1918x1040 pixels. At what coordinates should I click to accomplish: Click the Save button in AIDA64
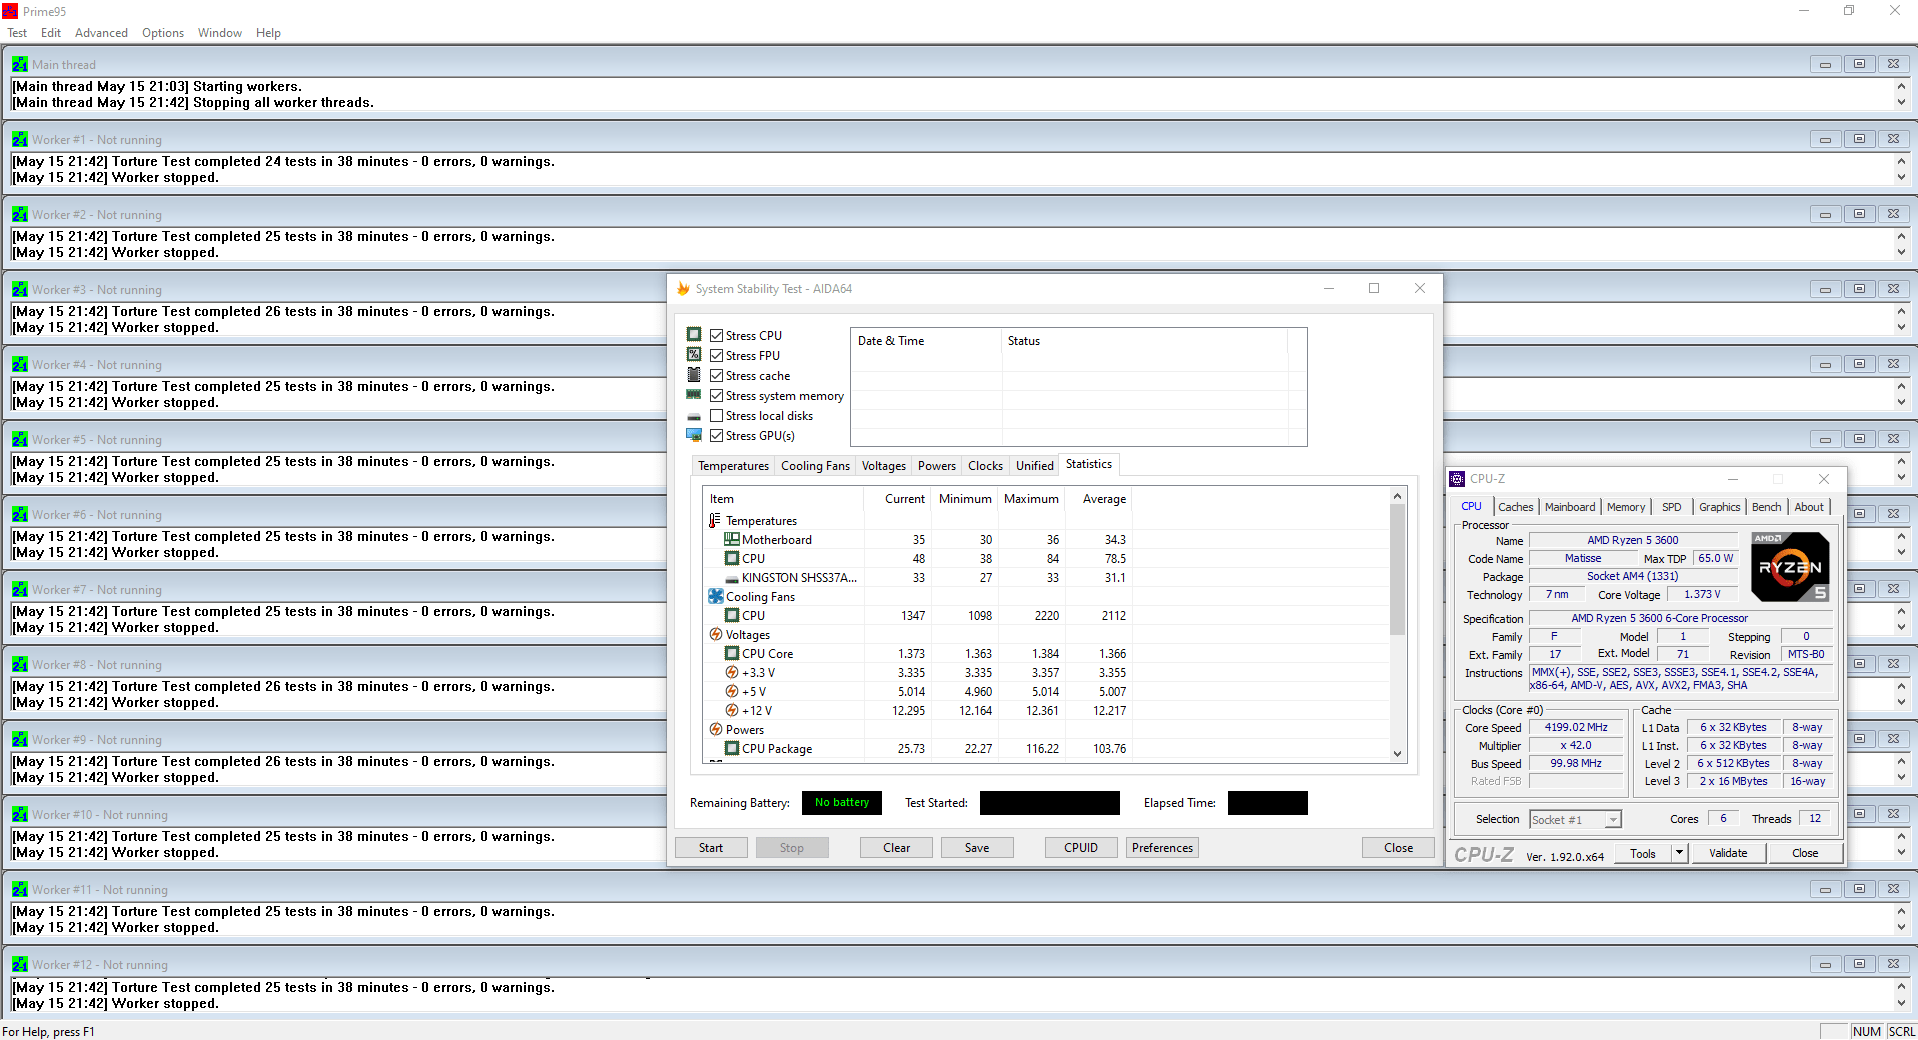pos(977,848)
